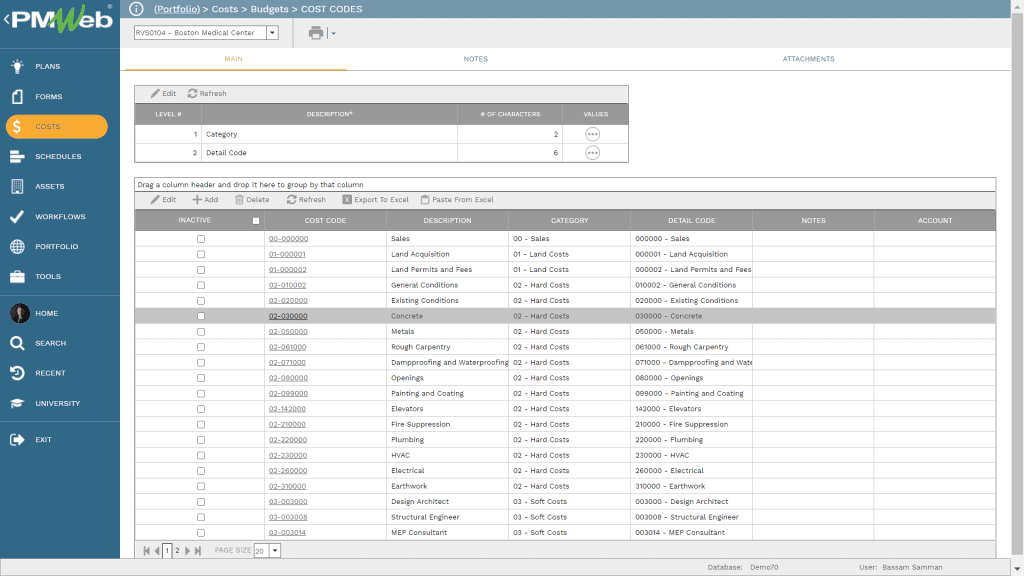Screen dimensions: 1024x576
Task: Open the Plans lightbulb menu
Action: coord(18,66)
